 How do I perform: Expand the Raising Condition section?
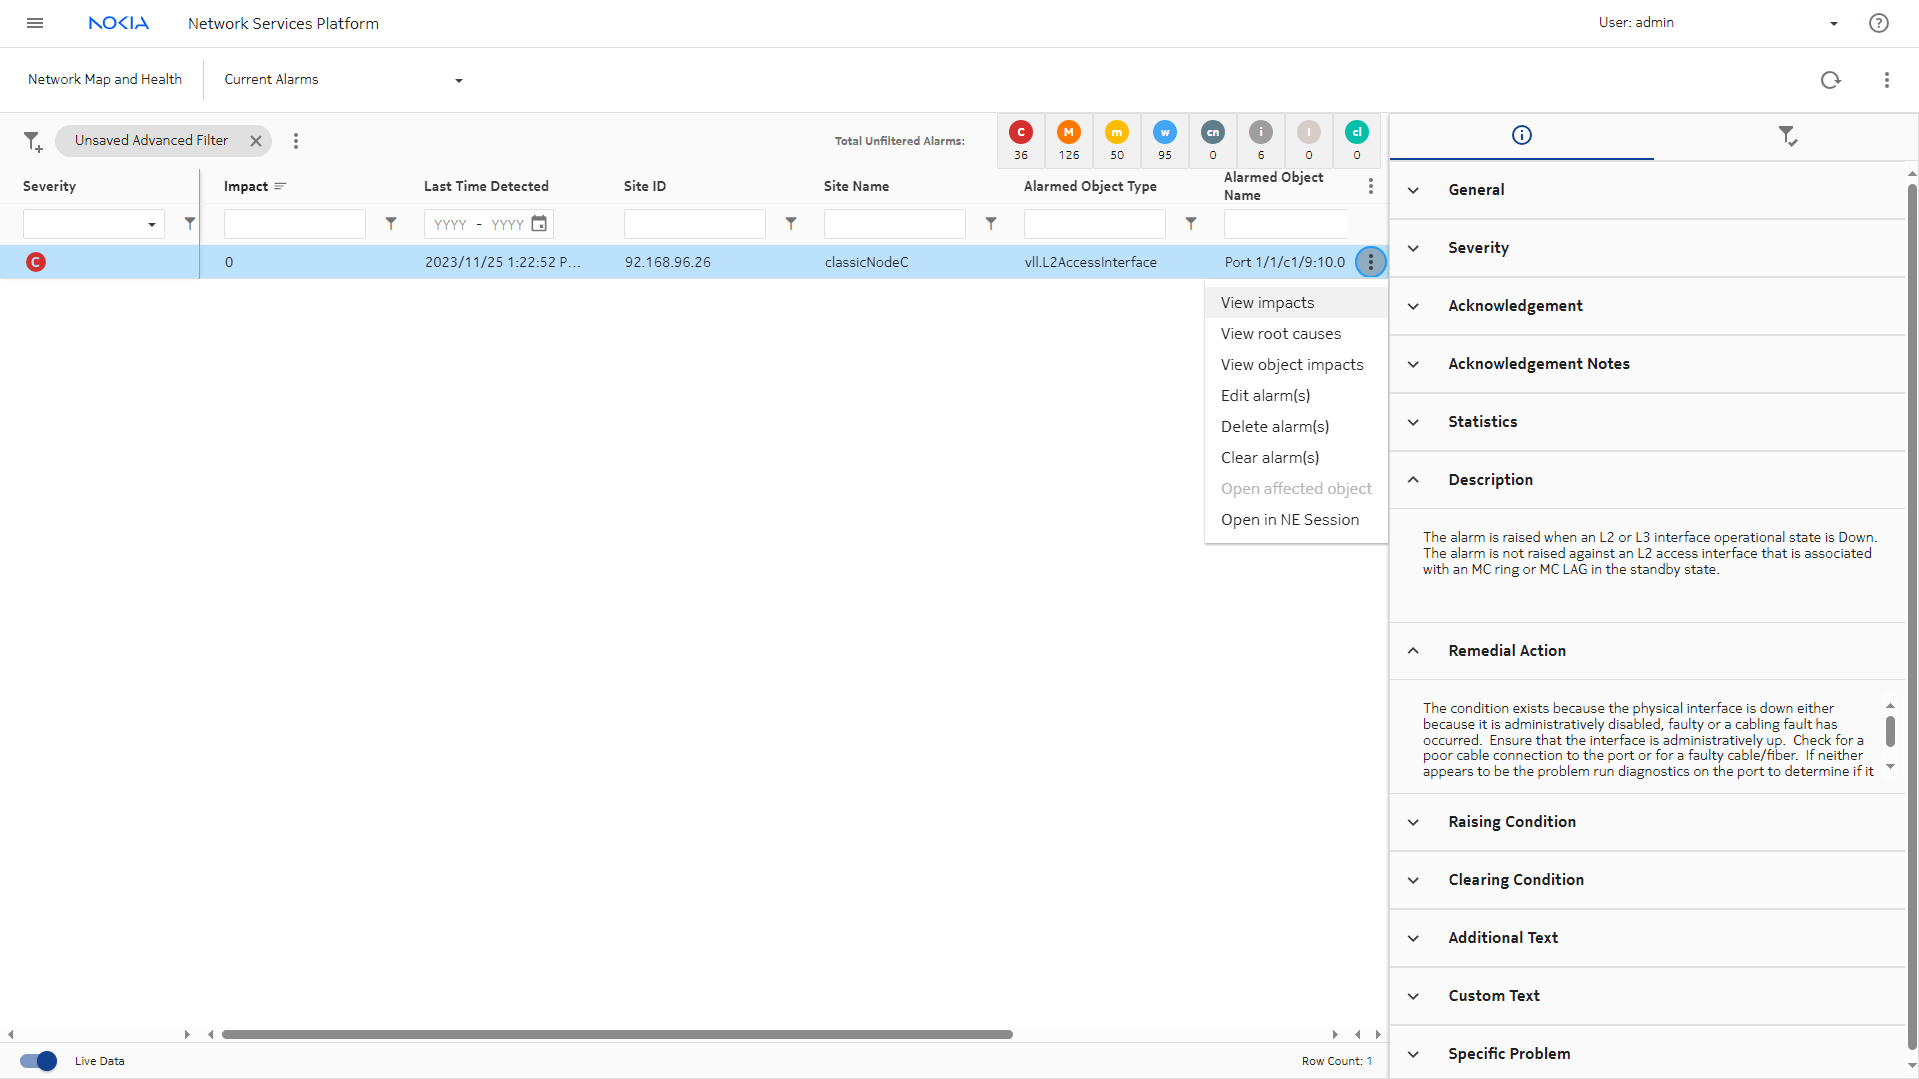click(x=1511, y=822)
